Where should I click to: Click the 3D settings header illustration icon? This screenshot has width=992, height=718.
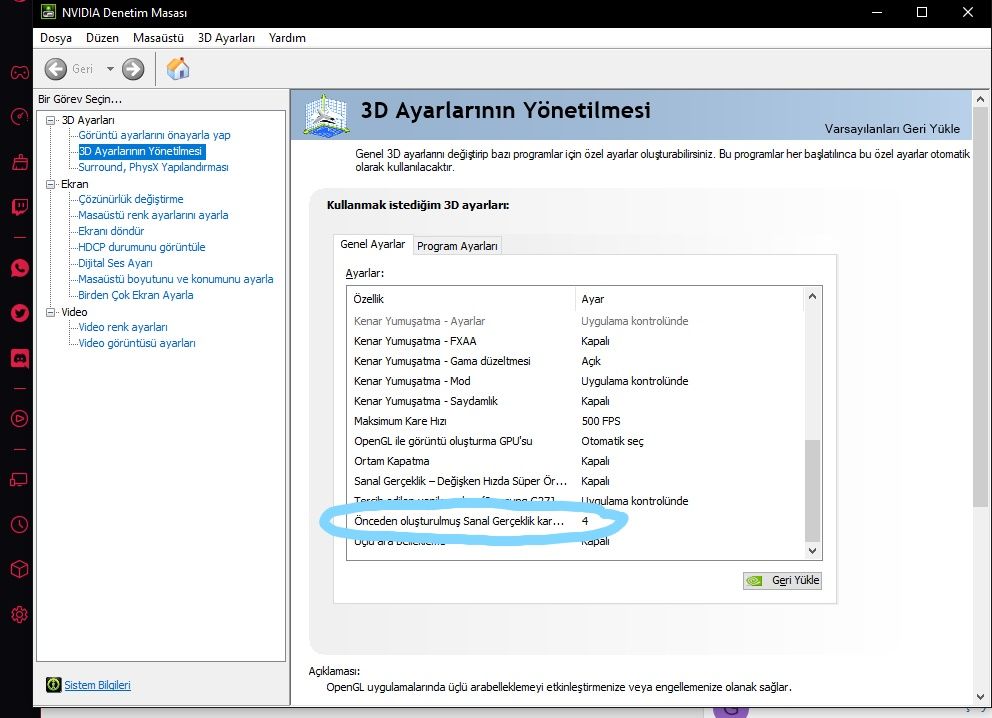click(x=325, y=115)
